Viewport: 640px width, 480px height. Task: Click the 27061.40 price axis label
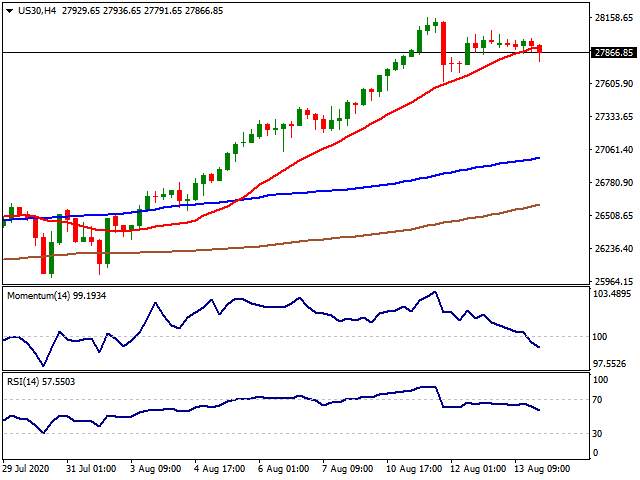click(614, 150)
